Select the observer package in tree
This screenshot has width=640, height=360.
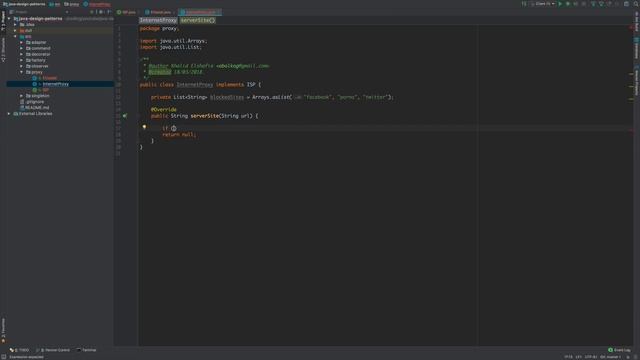pos(40,66)
